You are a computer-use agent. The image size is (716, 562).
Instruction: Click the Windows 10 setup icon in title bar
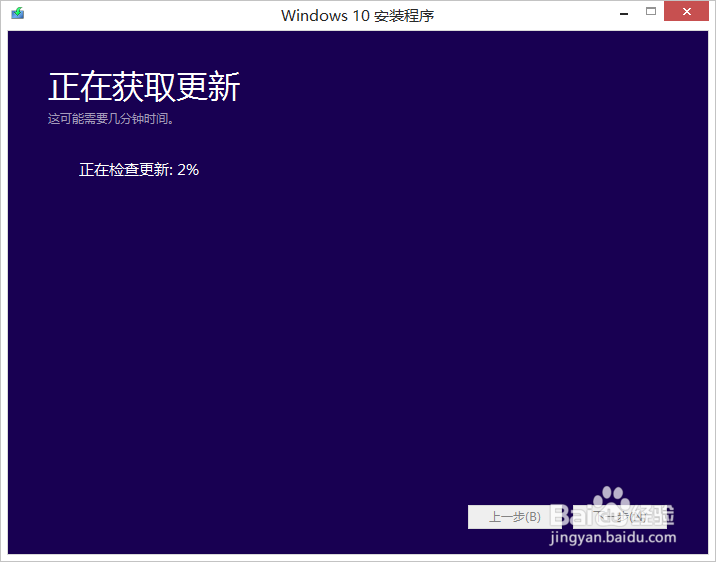tap(18, 13)
